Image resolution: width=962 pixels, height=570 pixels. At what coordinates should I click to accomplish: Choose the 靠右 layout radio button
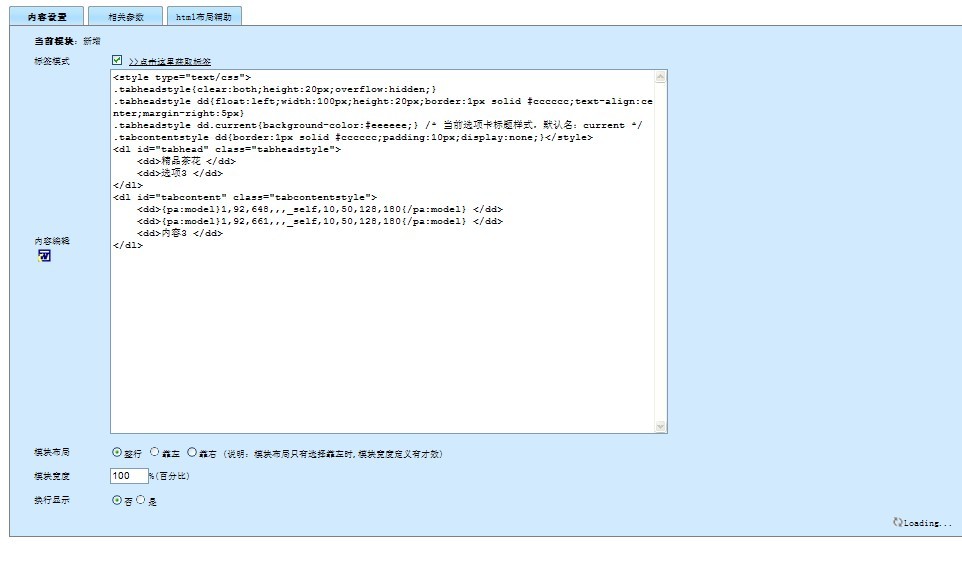192,452
